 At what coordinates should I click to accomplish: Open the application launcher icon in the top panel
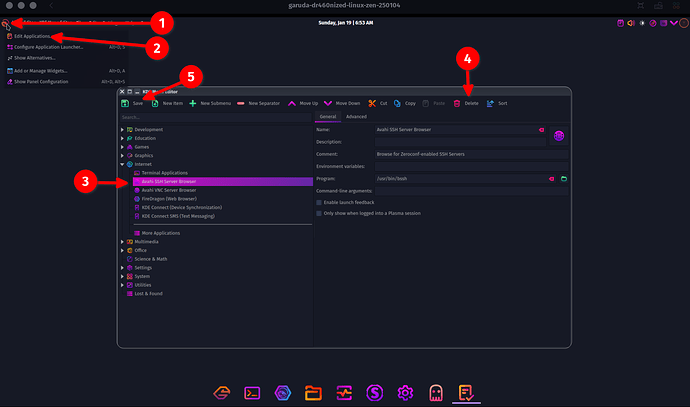coord(5,23)
